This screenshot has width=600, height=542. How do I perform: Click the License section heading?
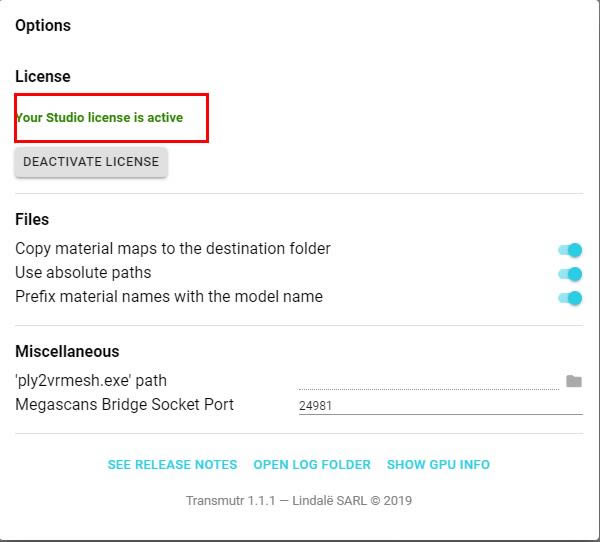tap(43, 77)
